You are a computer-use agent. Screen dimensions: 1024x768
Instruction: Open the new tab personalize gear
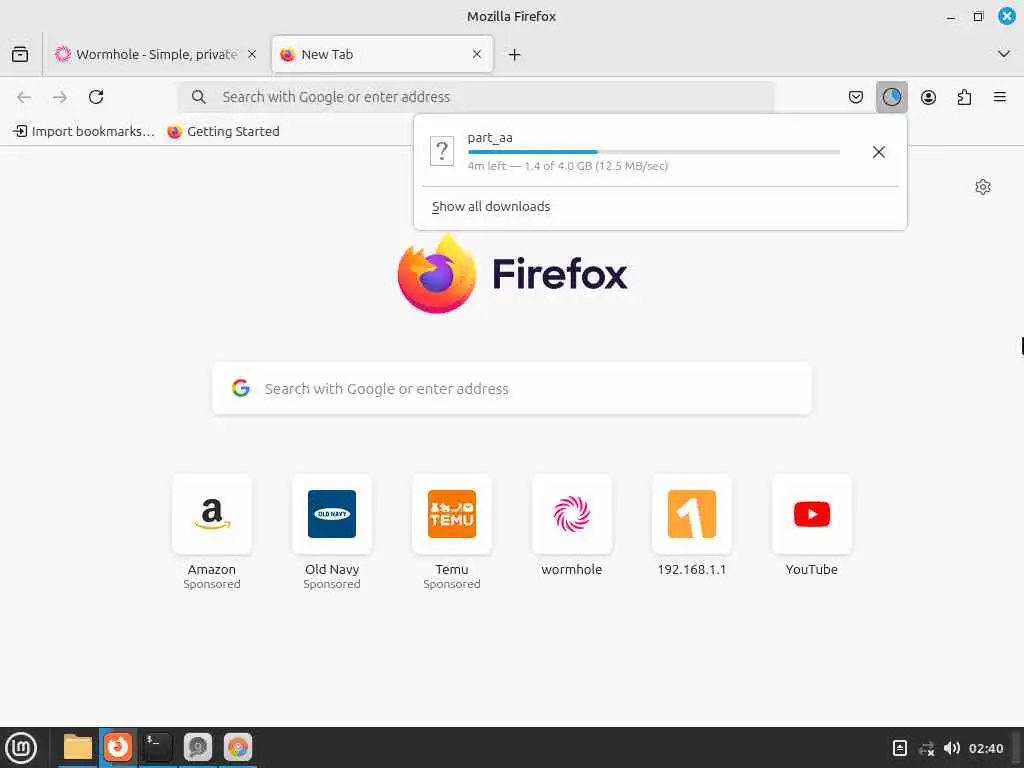[x=983, y=187]
